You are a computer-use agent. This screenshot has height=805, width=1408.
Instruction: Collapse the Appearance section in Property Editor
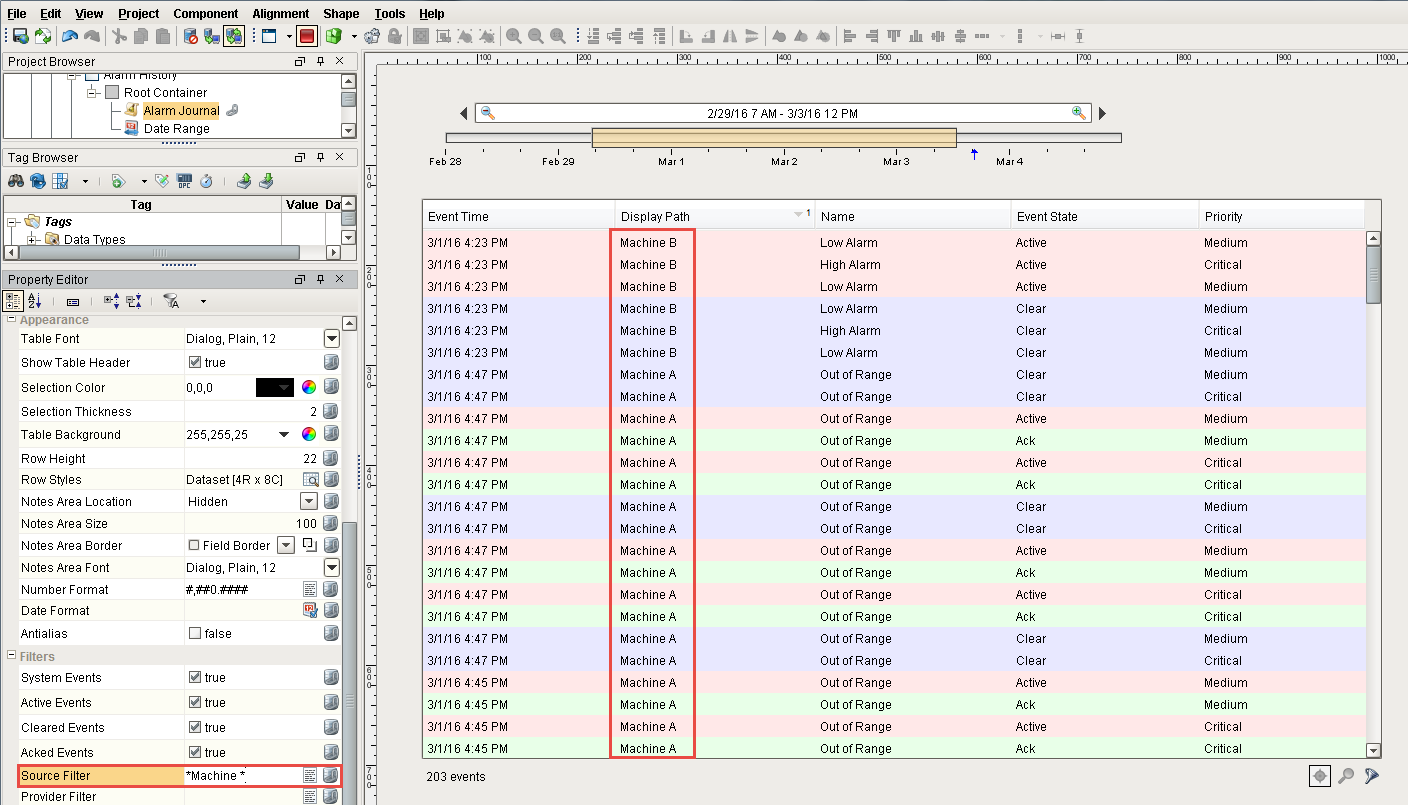click(x=9, y=320)
